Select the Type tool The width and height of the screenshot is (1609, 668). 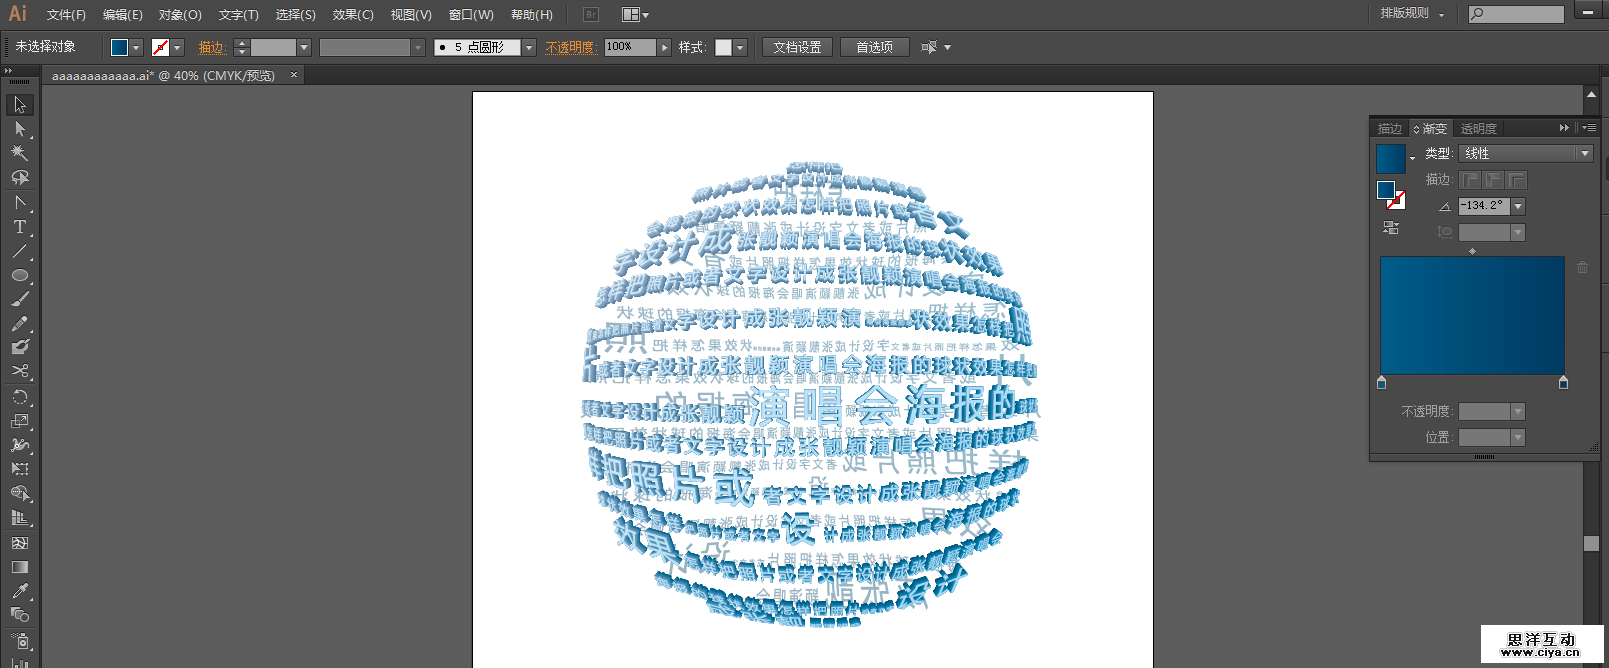click(19, 227)
